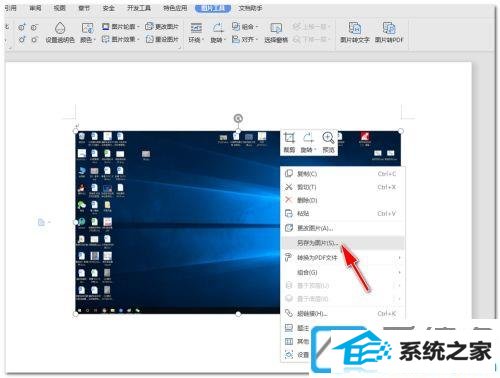Image resolution: width=500 pixels, height=378 pixels.
Task: Open Rotate (旋转) dropdown in floating toolbar
Action: coord(308,142)
